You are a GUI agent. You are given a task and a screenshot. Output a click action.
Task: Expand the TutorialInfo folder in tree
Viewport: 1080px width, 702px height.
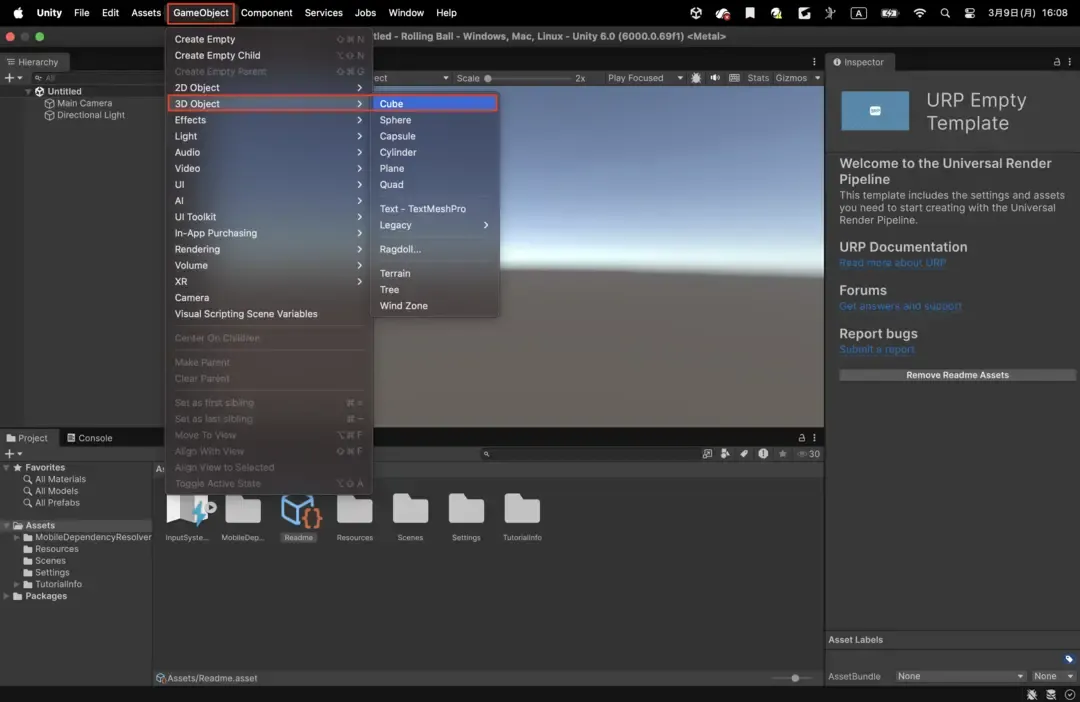17,584
